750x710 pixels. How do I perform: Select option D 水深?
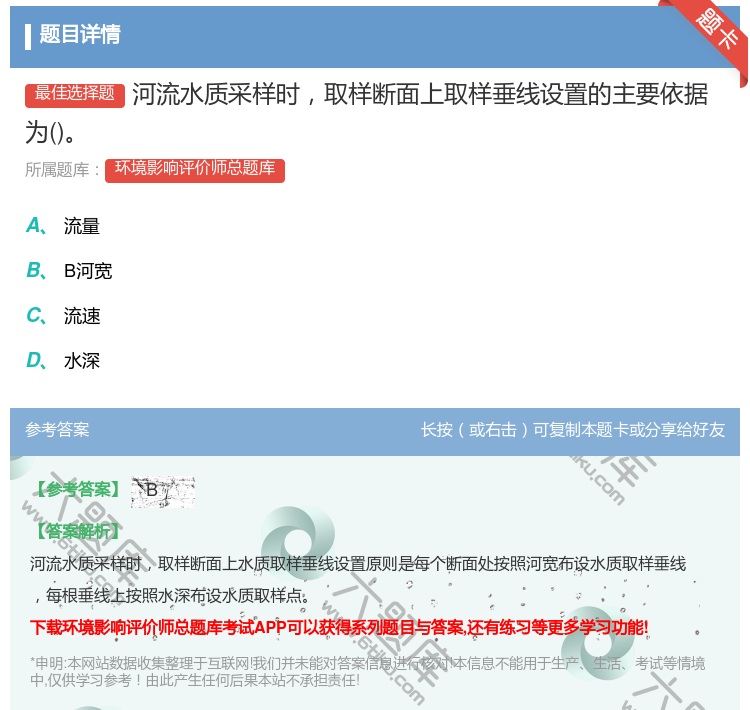tap(63, 361)
